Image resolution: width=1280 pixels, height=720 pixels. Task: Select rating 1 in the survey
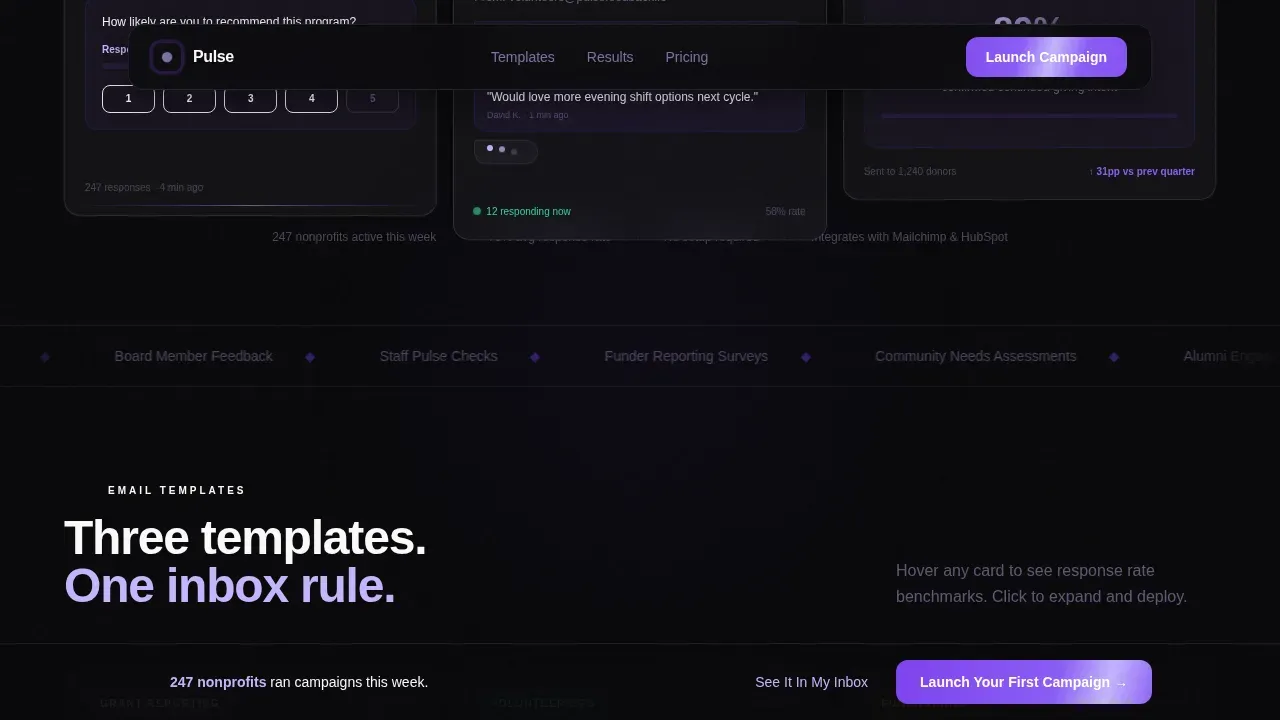point(128,99)
